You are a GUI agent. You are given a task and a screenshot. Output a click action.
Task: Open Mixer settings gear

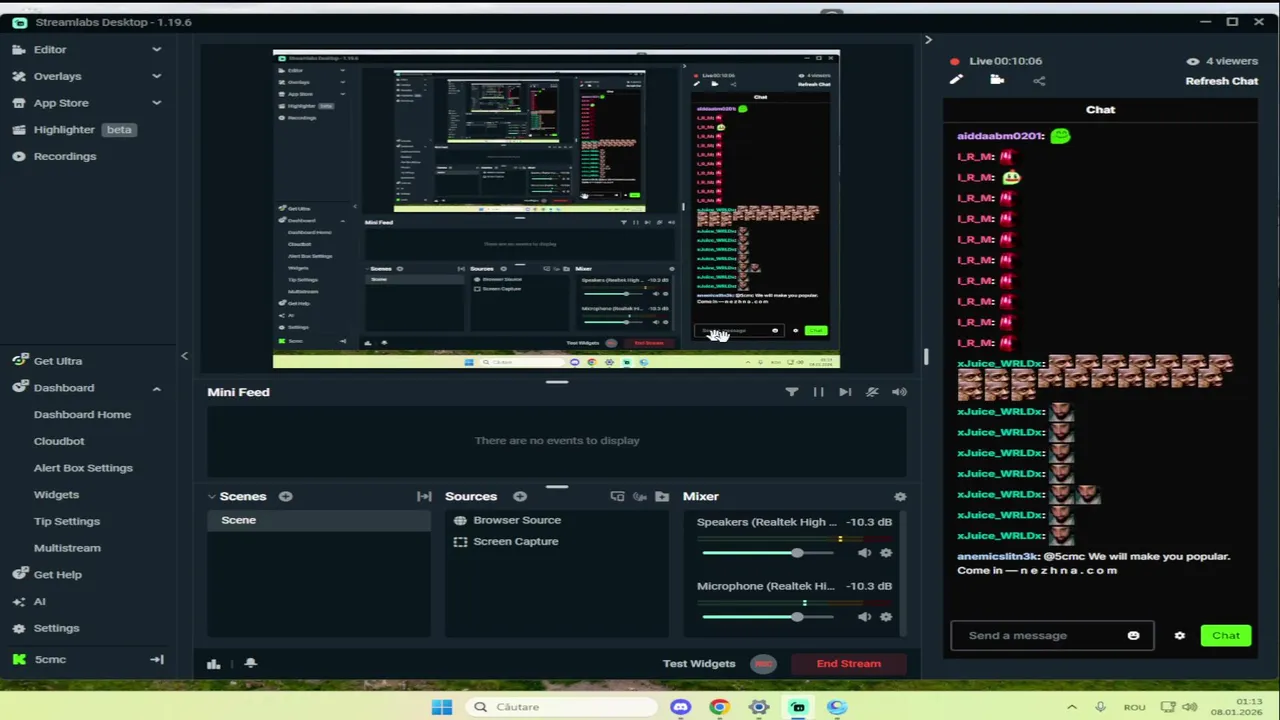coord(900,497)
